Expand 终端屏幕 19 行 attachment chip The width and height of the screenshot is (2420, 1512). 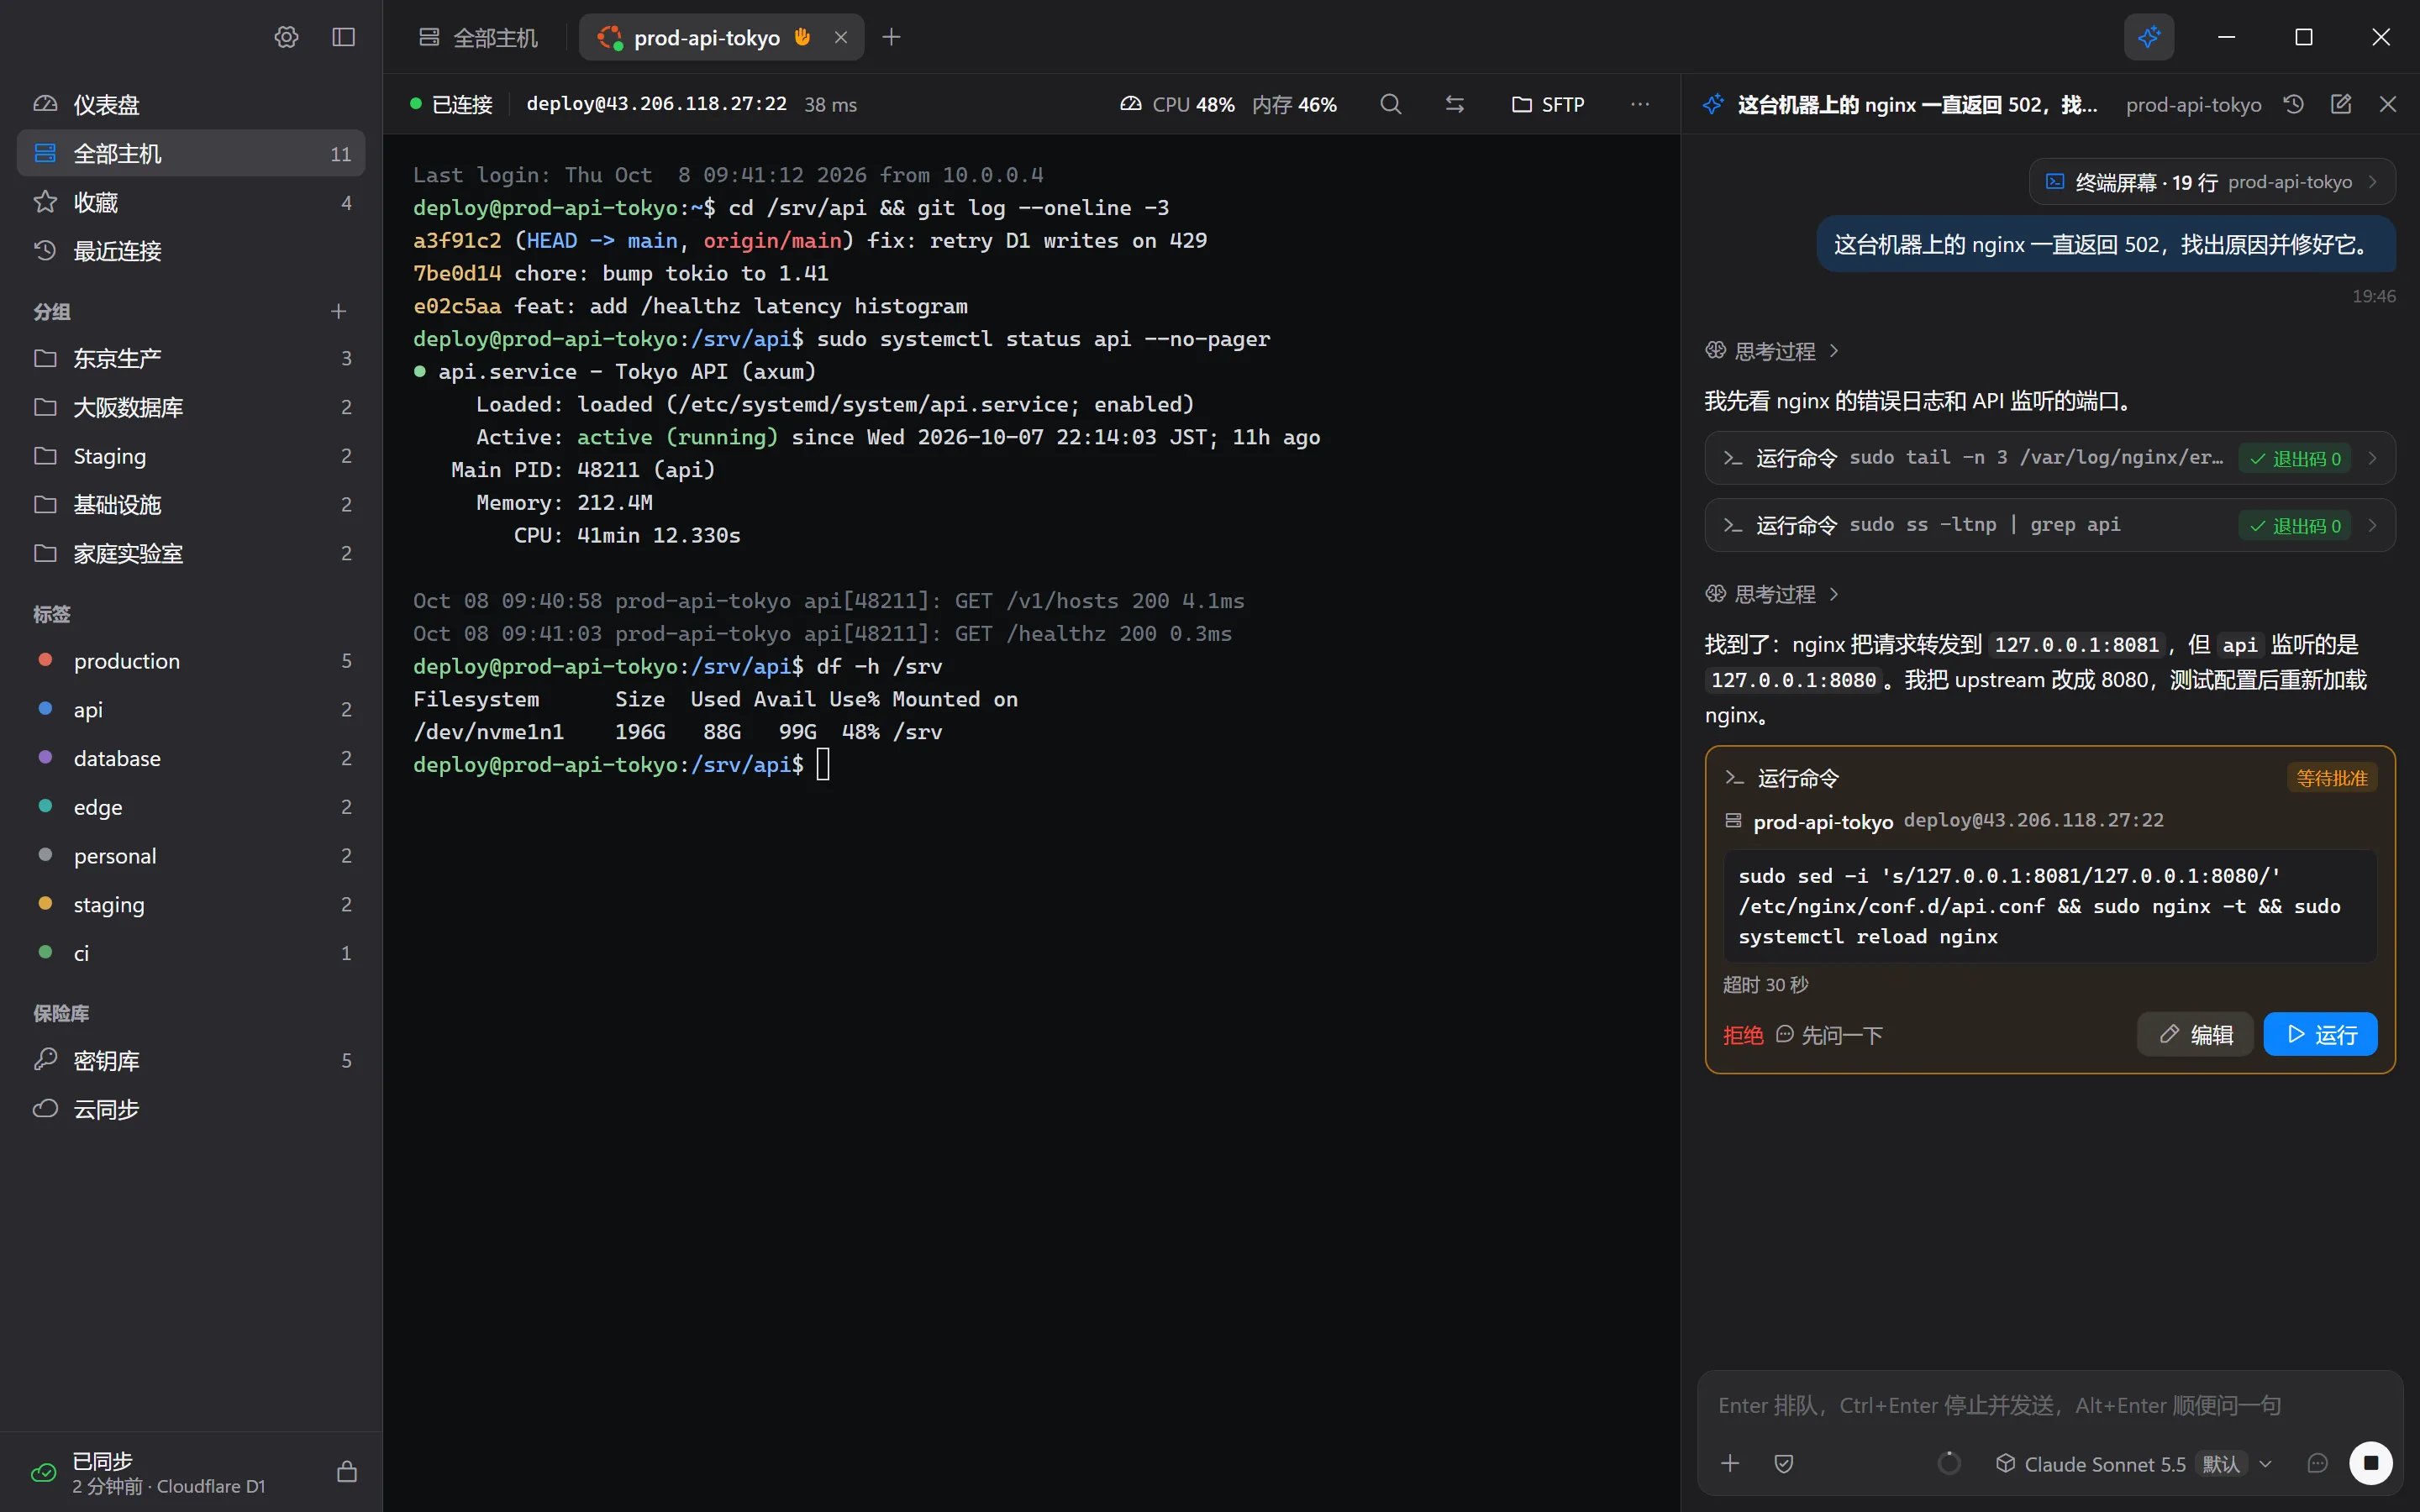(2212, 182)
